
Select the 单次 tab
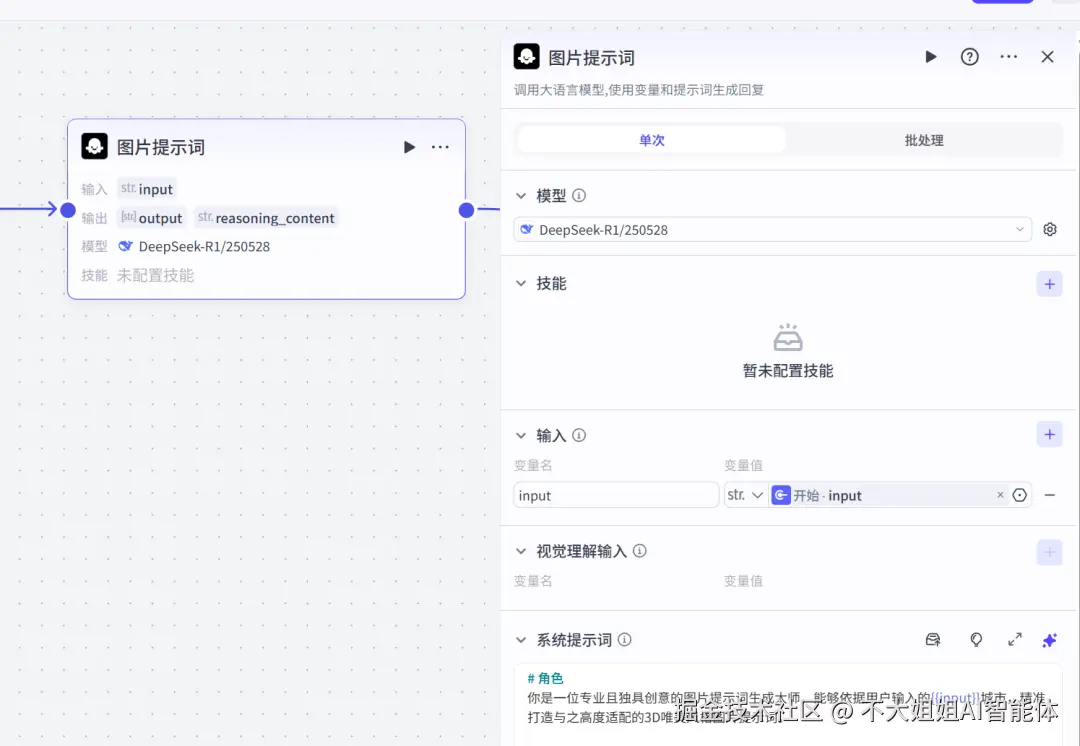pyautogui.click(x=651, y=140)
